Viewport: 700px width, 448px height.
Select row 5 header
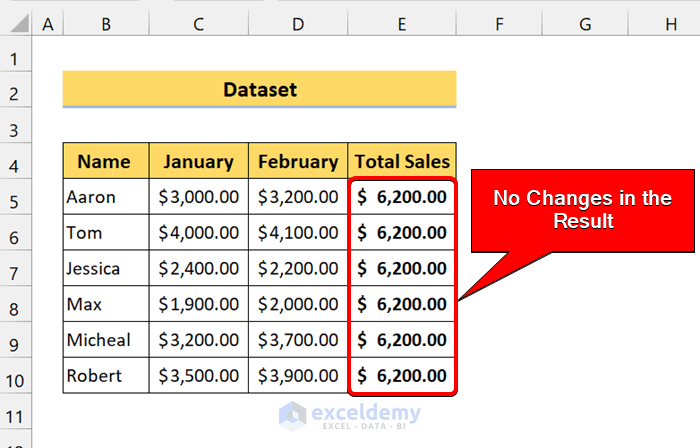(15, 198)
